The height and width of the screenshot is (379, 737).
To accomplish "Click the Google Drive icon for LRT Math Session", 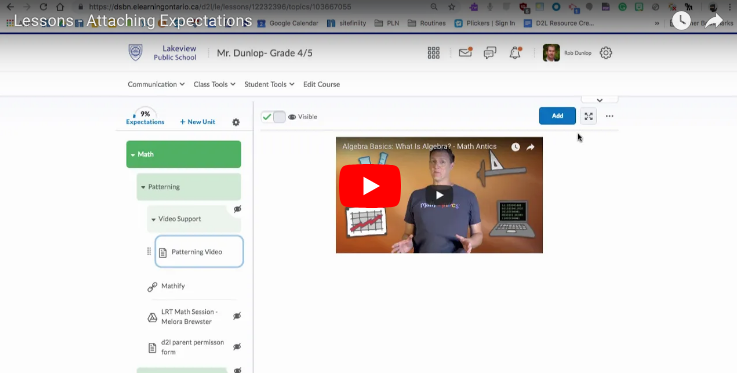I will [152, 317].
